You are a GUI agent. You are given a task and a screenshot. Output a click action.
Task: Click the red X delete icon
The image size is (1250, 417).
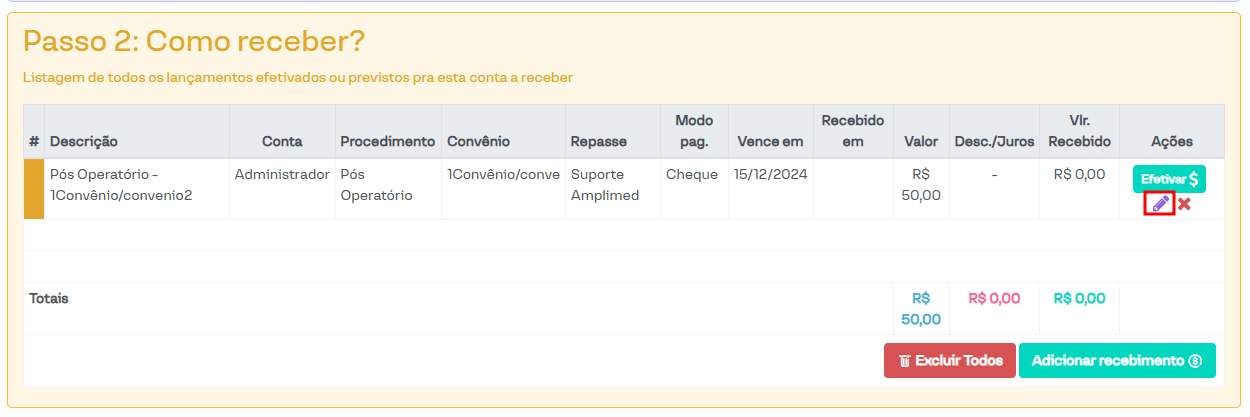pos(1184,204)
